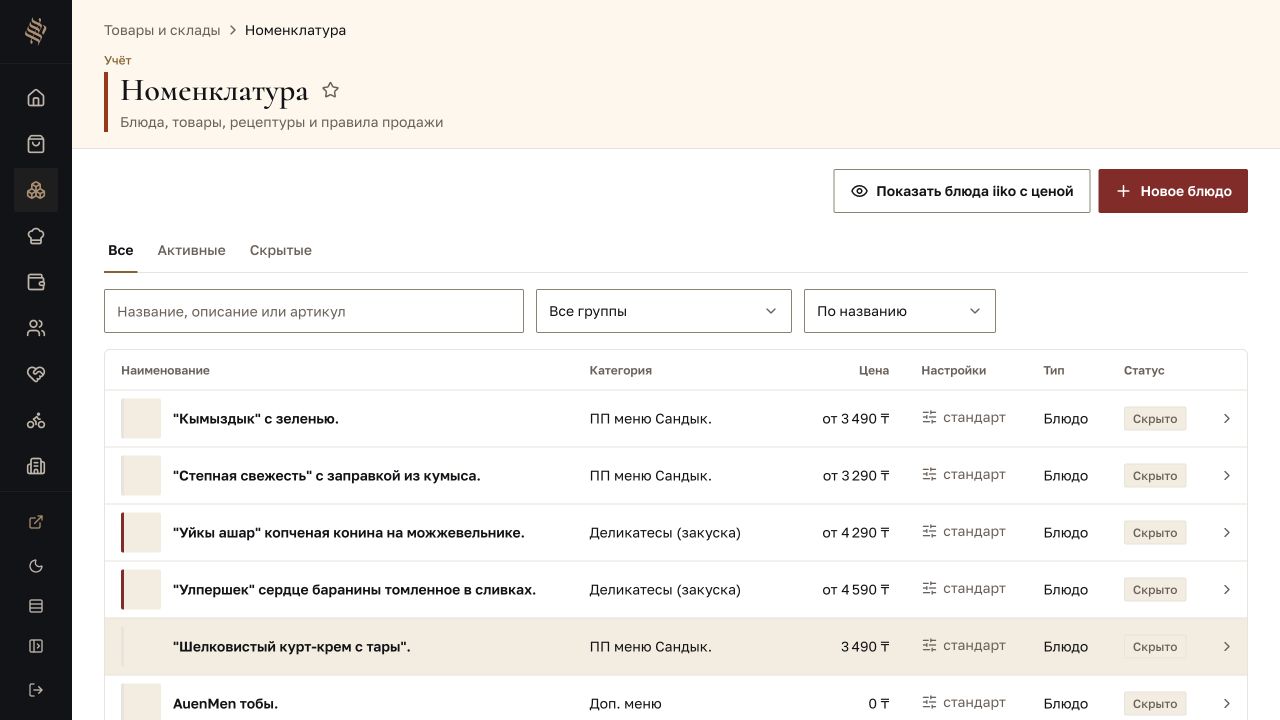Show iiko dishes with price button
This screenshot has width=1280, height=720.
962,191
